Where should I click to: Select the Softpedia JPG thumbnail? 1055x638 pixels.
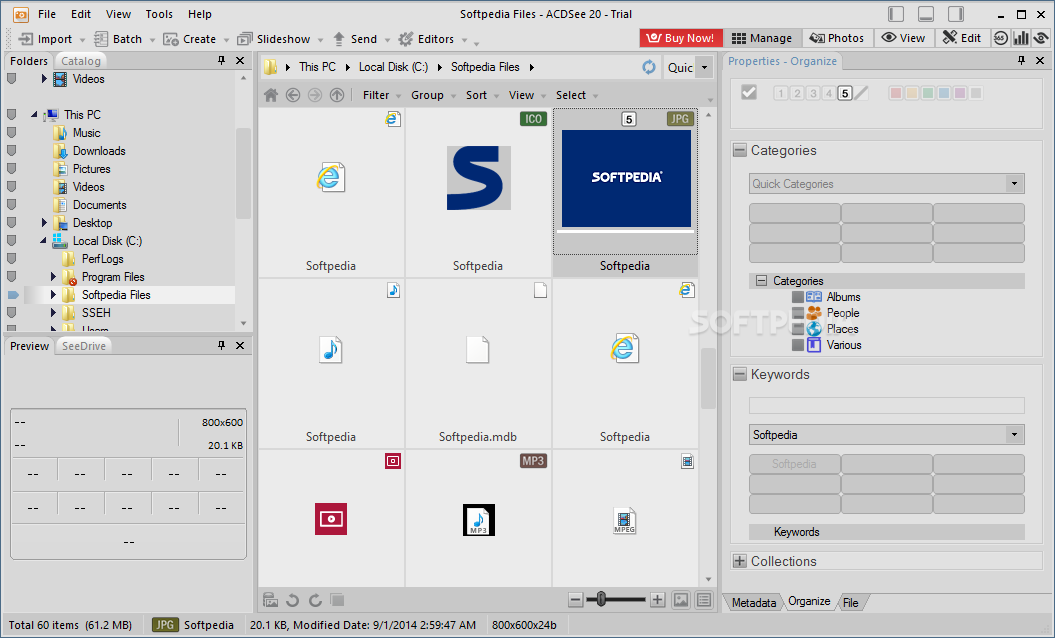pyautogui.click(x=625, y=192)
